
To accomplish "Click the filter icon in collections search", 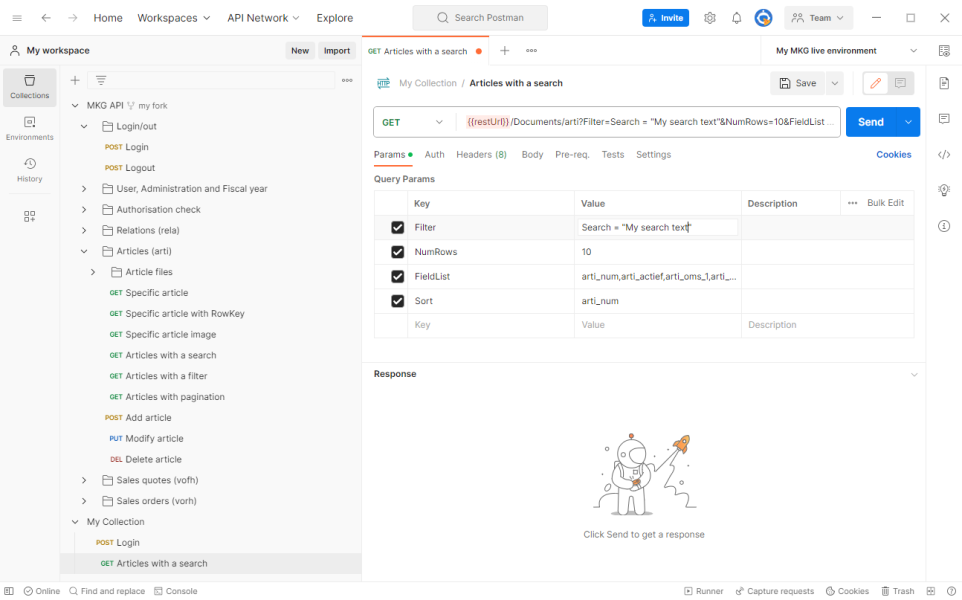I will (x=101, y=80).
